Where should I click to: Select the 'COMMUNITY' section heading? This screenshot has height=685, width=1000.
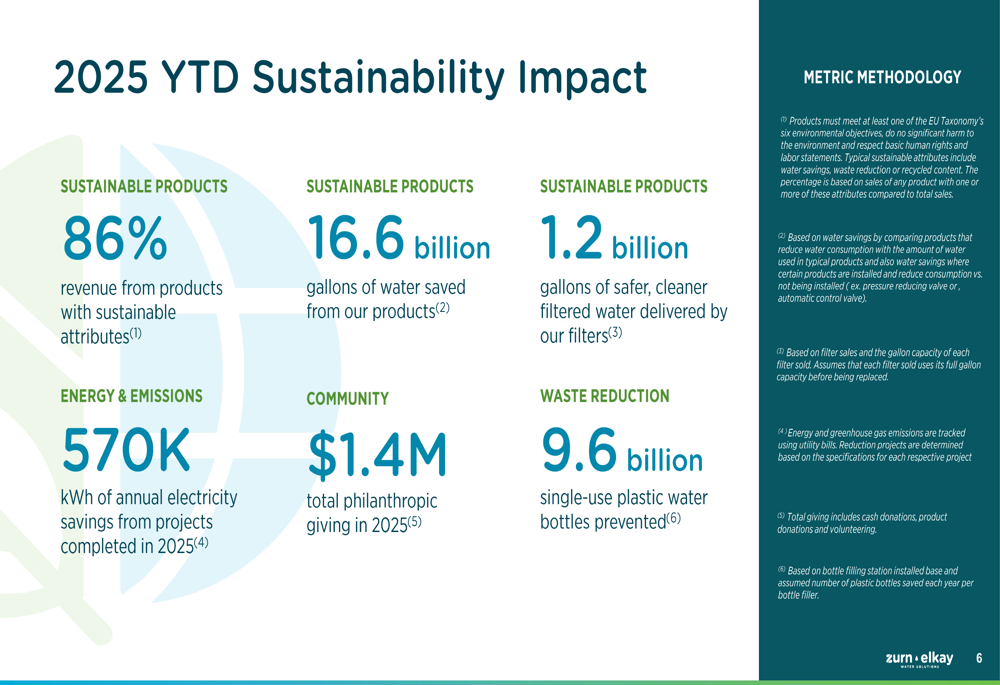347,399
